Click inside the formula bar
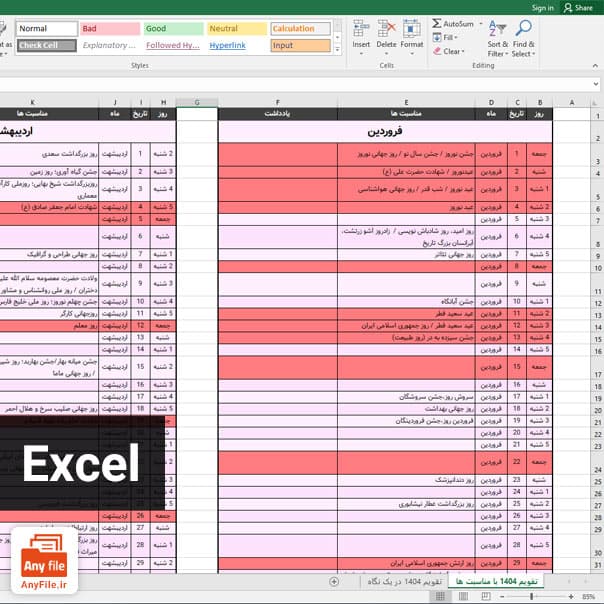The image size is (604, 604). coord(295,84)
